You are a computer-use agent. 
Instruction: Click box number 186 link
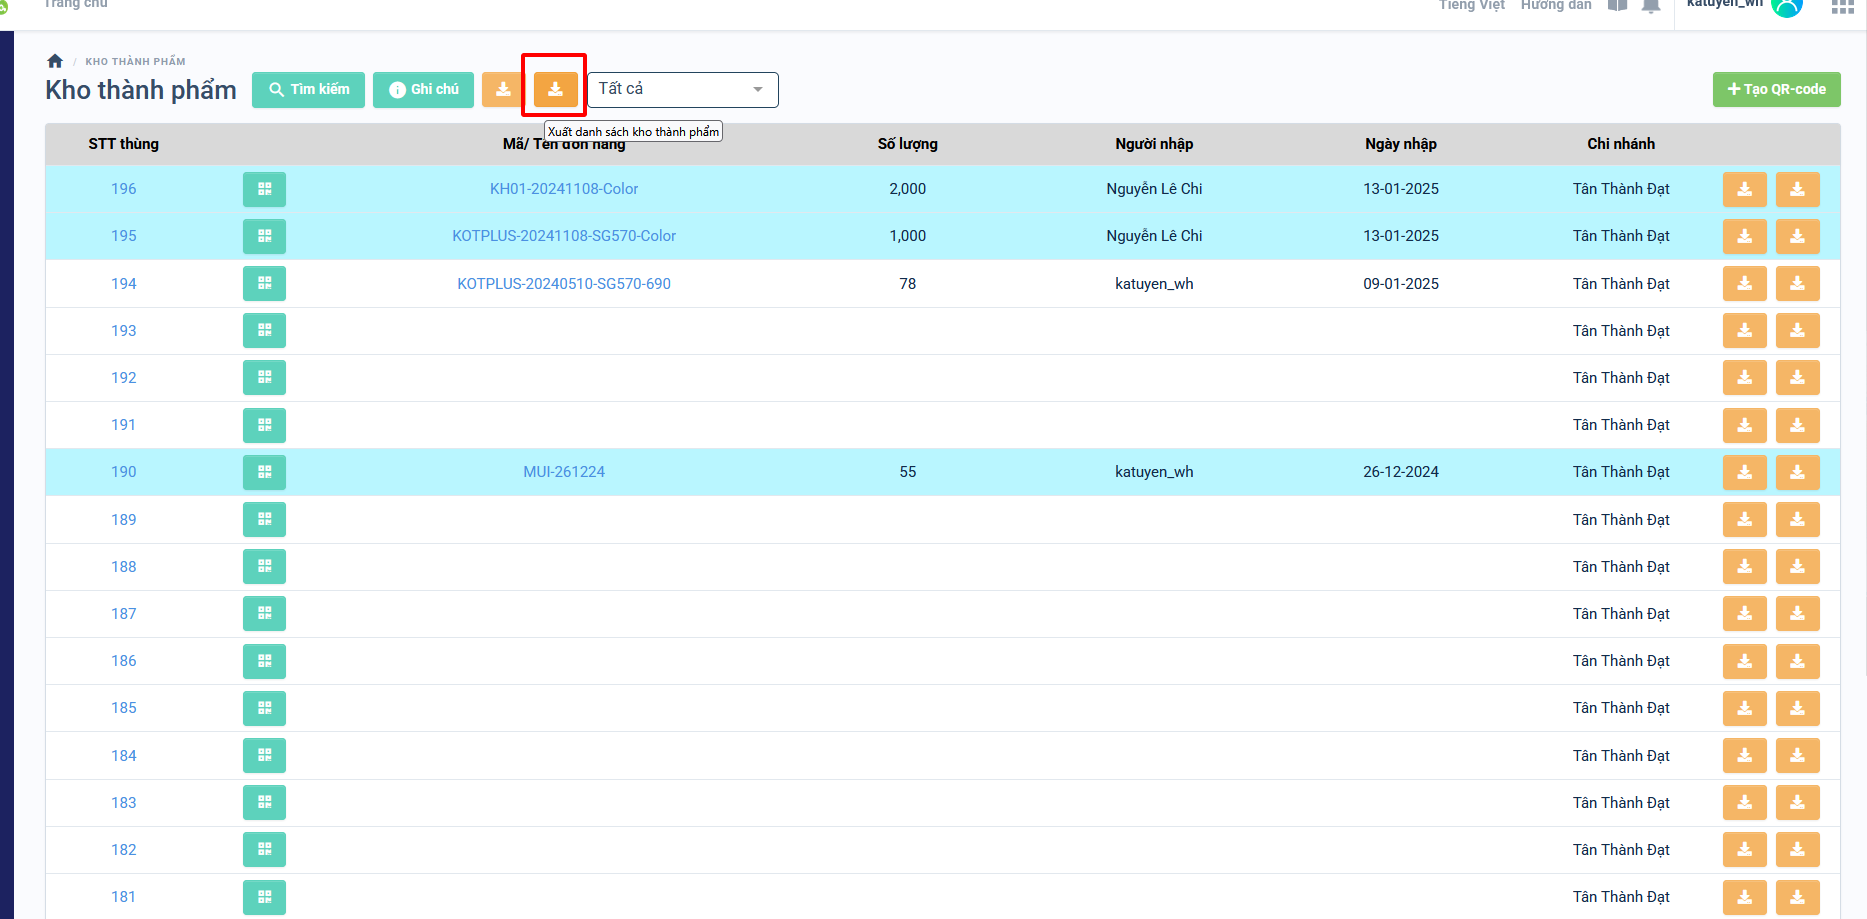(124, 661)
